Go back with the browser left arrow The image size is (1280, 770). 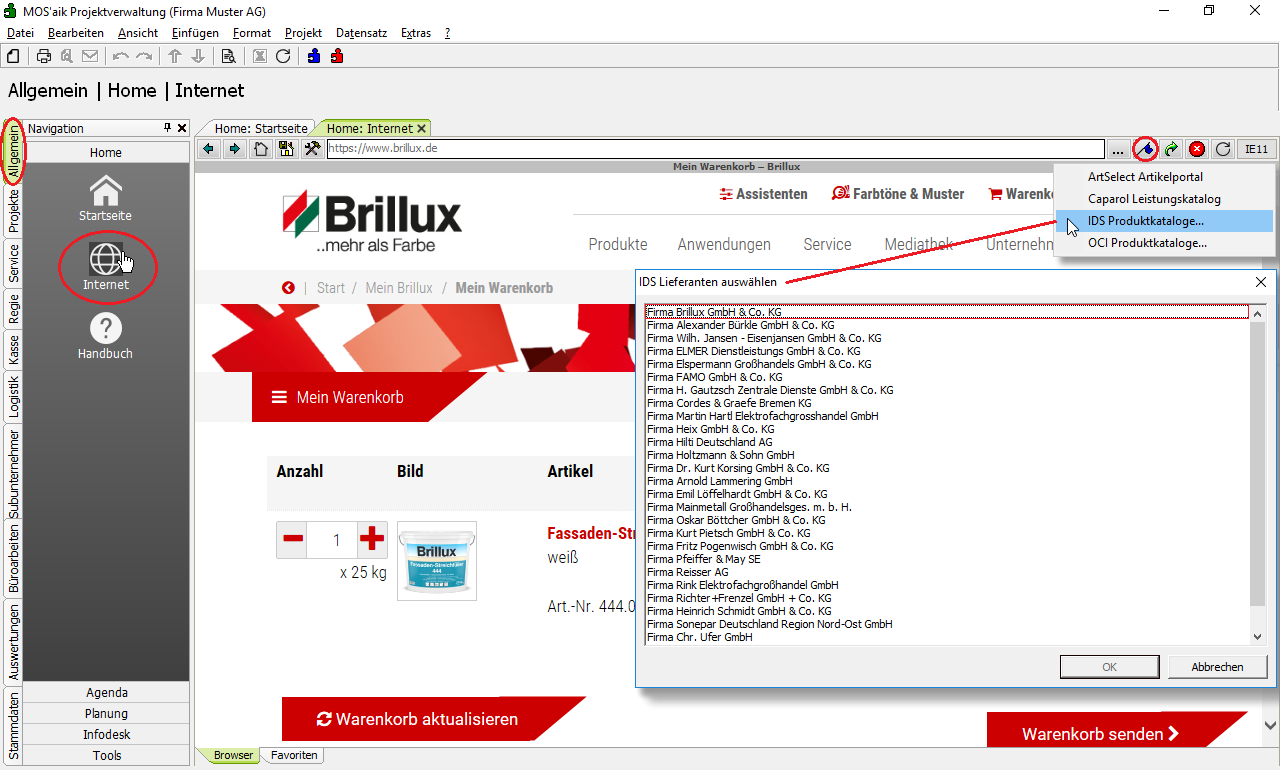click(209, 149)
